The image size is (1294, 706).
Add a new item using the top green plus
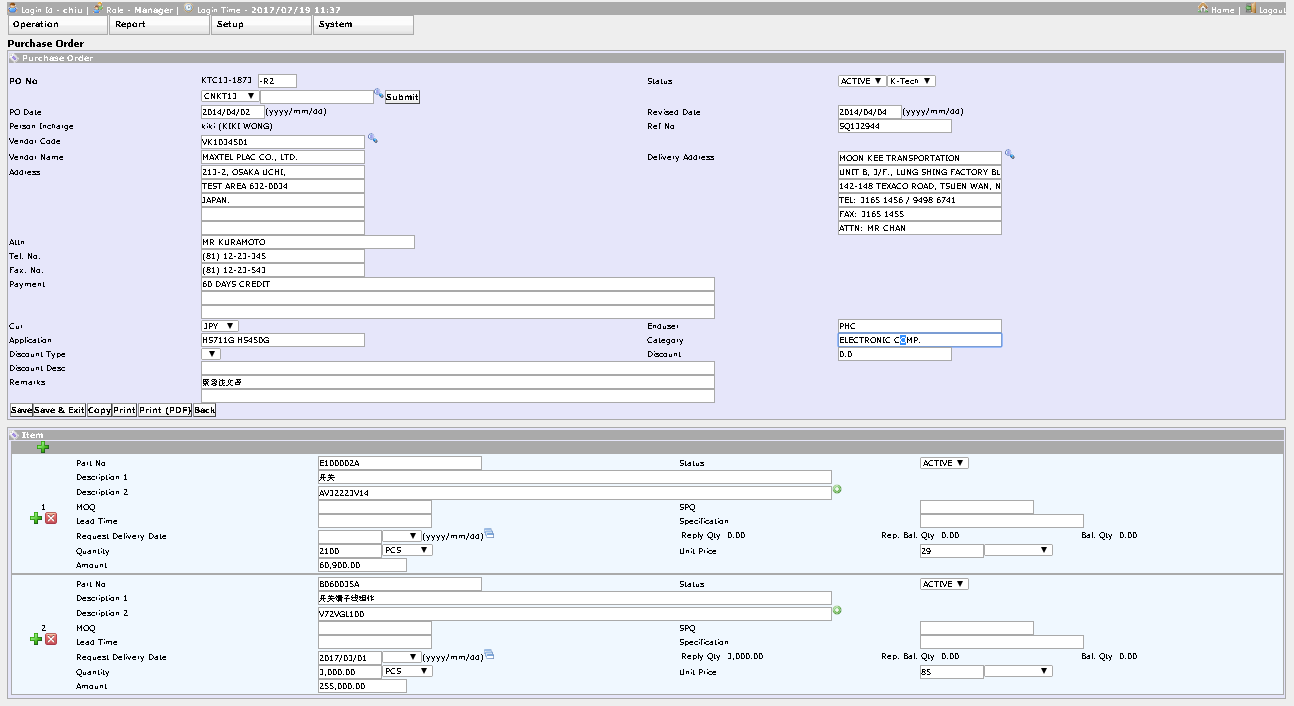pyautogui.click(x=43, y=447)
